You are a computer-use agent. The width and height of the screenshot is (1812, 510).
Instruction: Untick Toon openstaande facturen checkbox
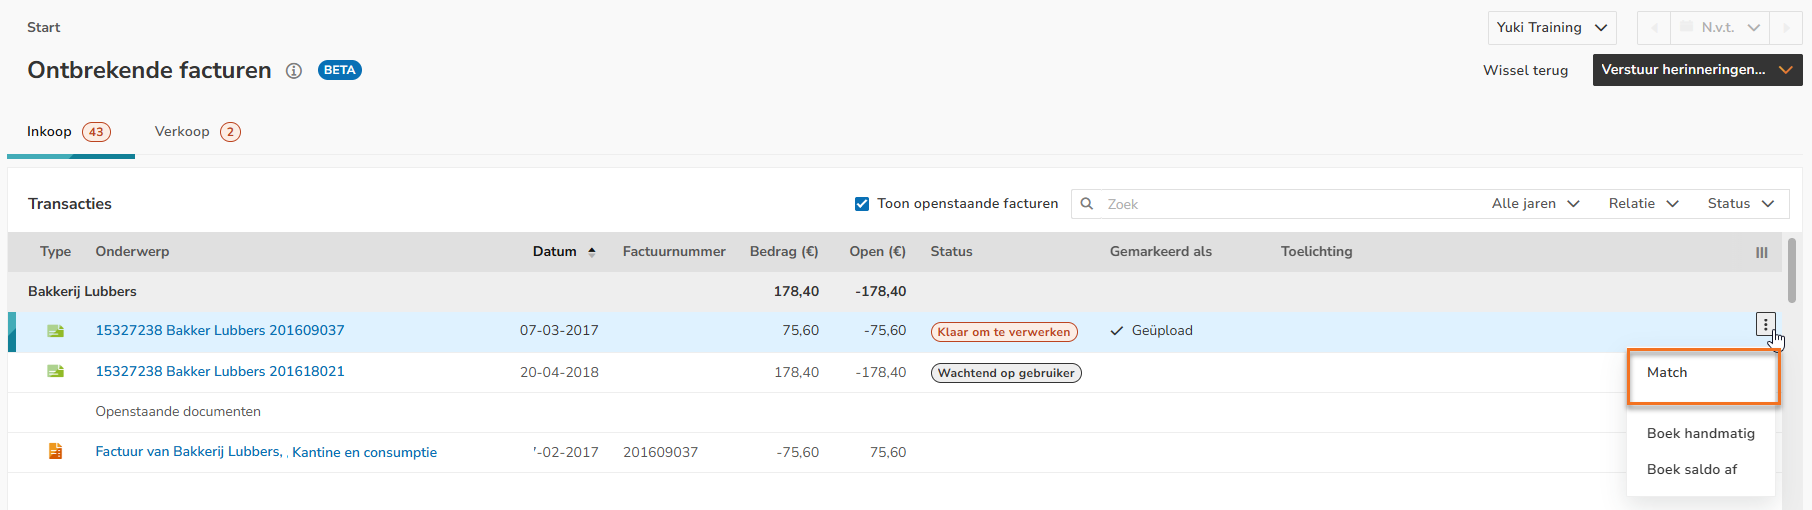862,204
